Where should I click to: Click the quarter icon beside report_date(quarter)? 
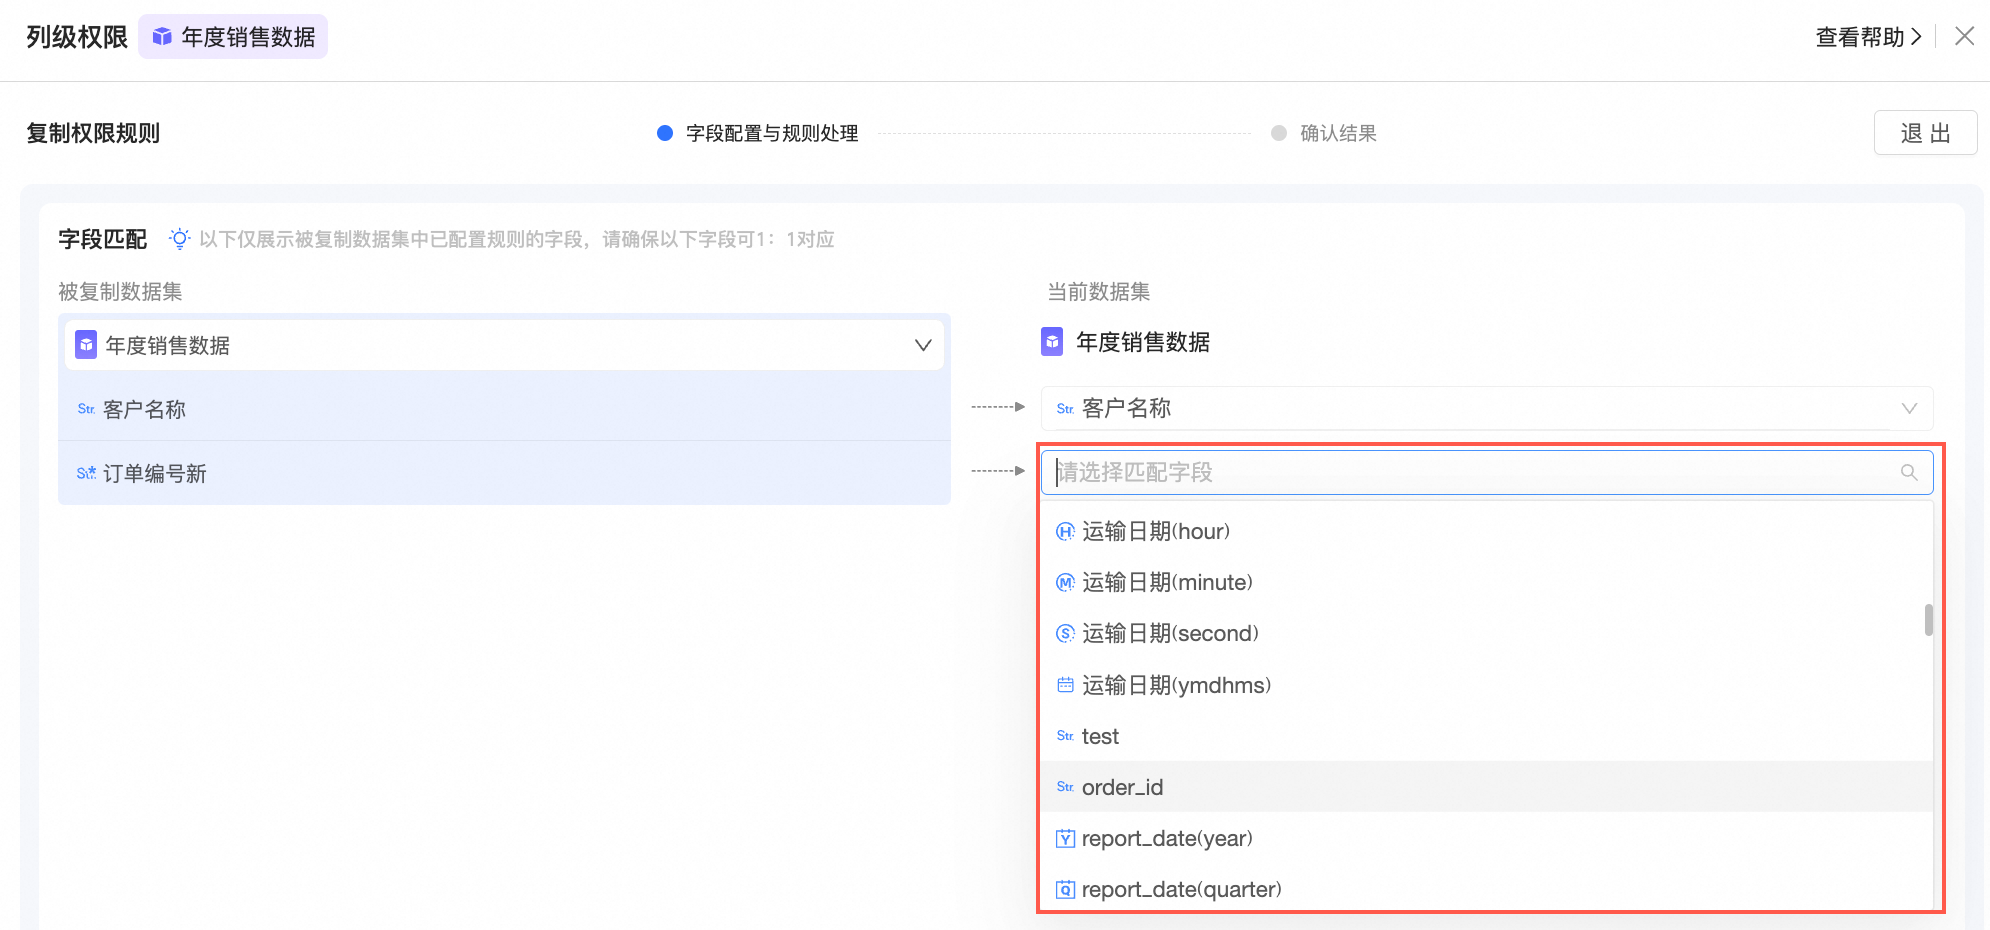1065,889
